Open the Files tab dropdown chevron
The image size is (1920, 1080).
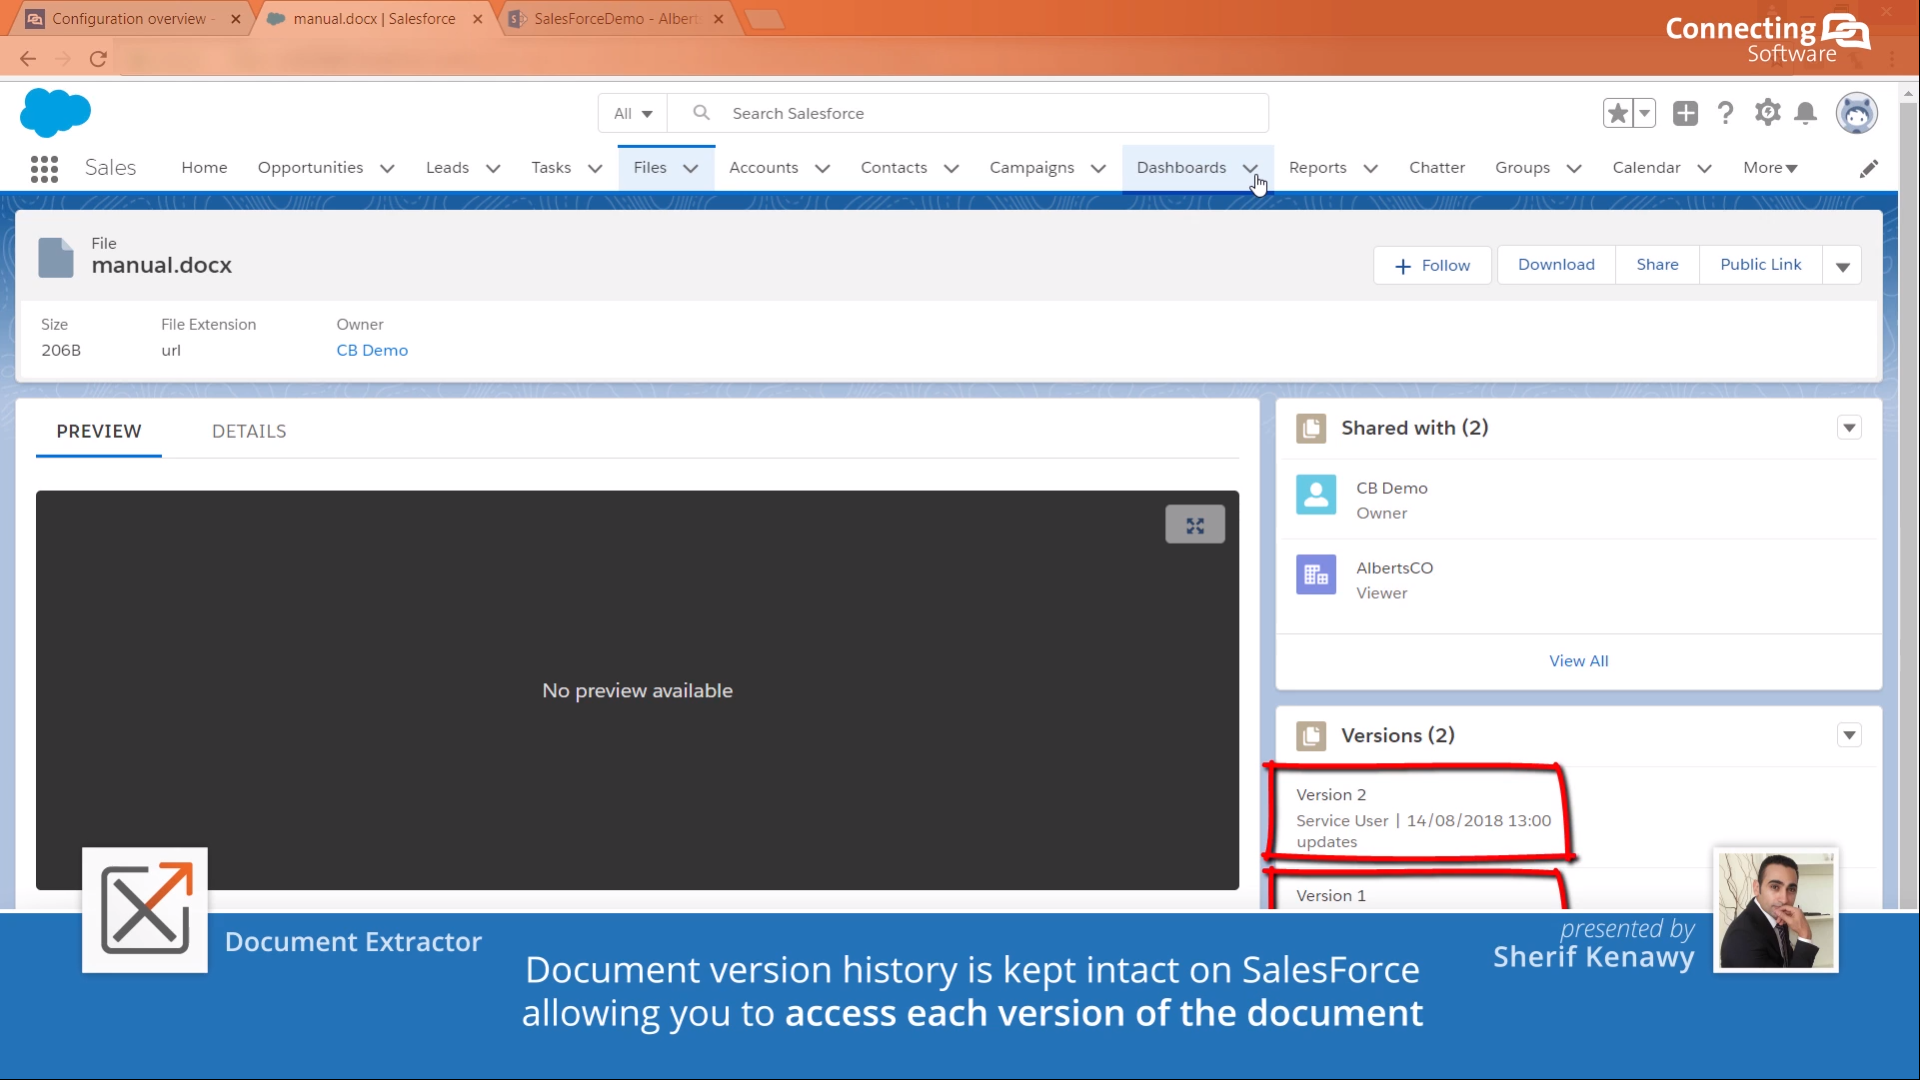click(x=693, y=168)
